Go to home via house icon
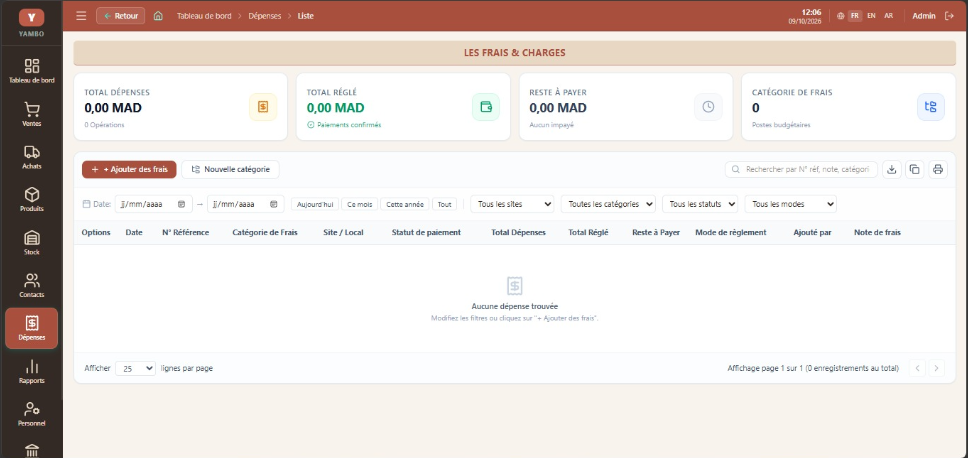Viewport: 968px width, 458px height. 158,16
